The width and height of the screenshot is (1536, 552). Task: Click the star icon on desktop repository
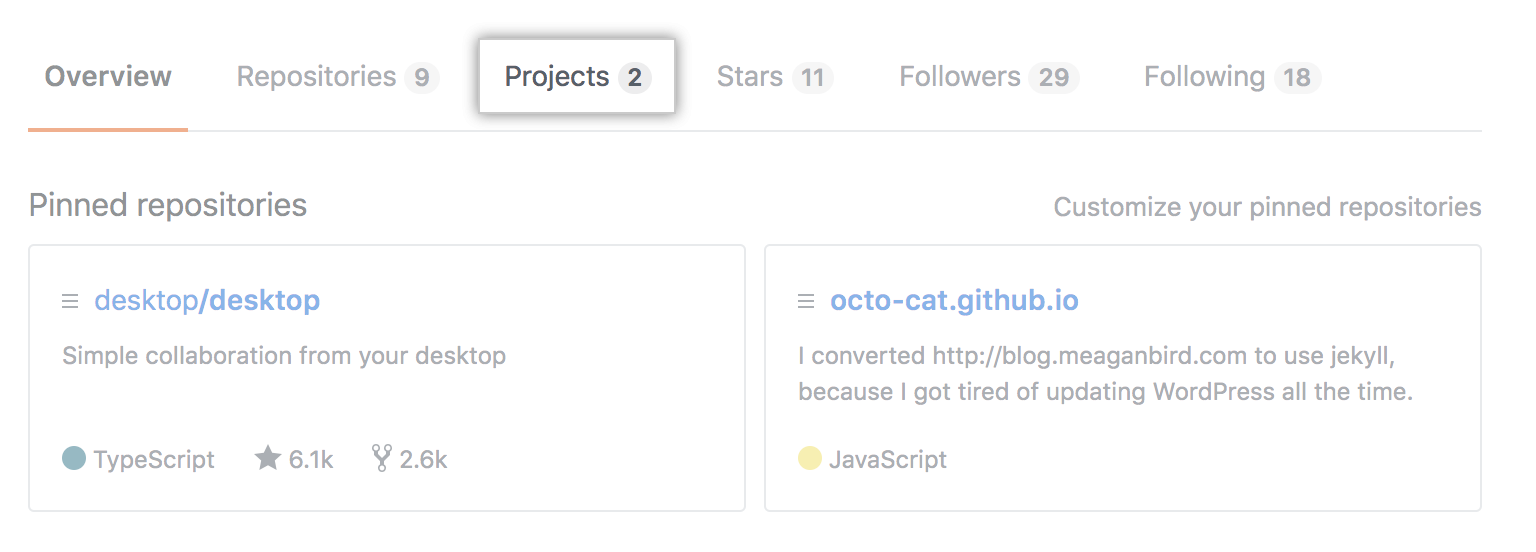tap(267, 459)
